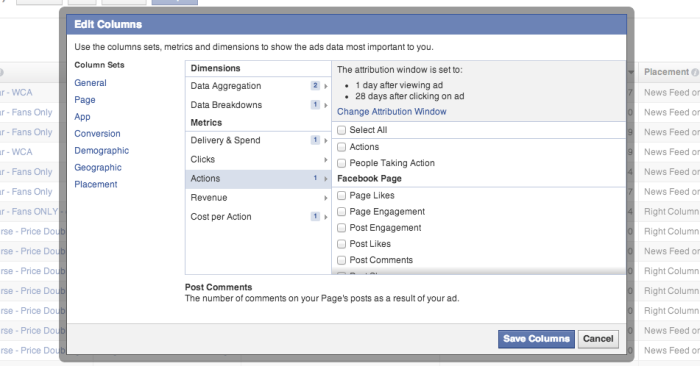The width and height of the screenshot is (700, 366).
Task: Click the Cost per Action count badge
Action: [315, 216]
